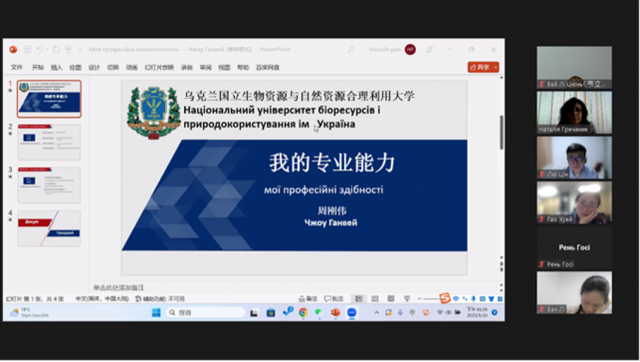Screen dimensions: 640x362
Task: Switch to Normal view icon in status bar
Action: 358,299
